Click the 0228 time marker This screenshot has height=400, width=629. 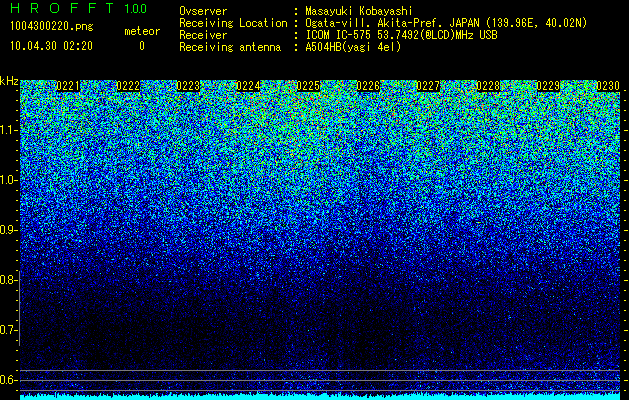point(488,86)
